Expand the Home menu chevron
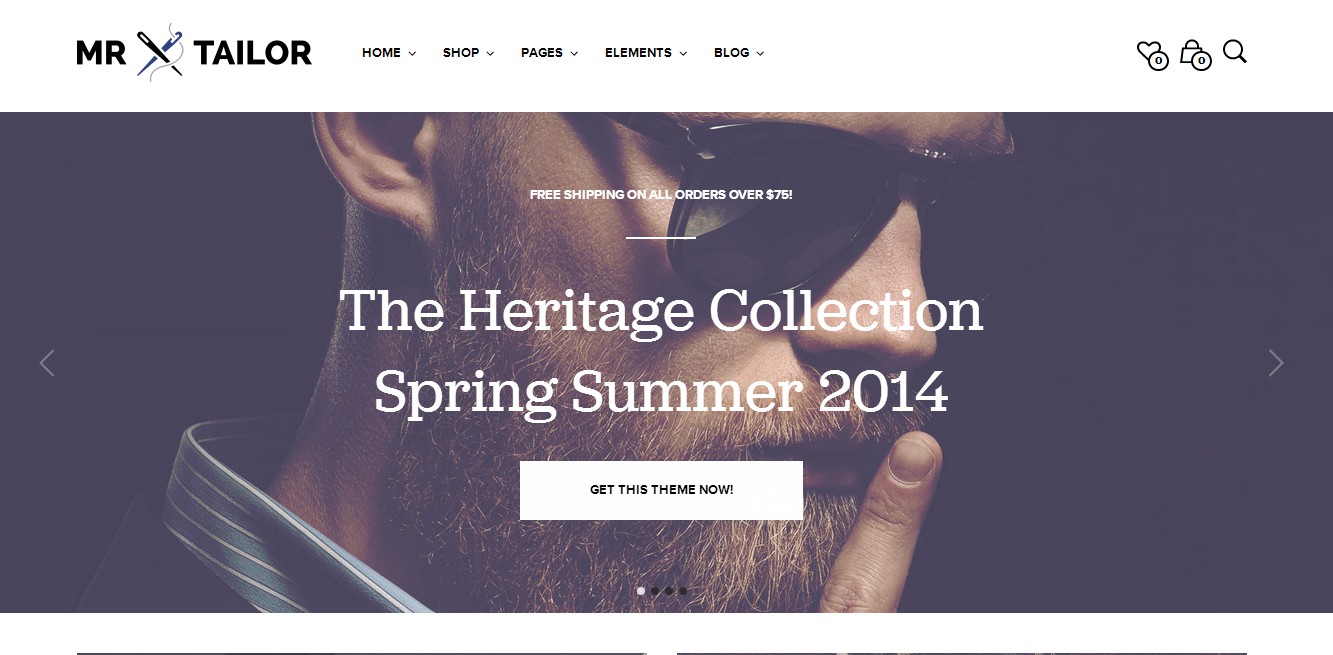This screenshot has height=655, width=1333. [412, 54]
